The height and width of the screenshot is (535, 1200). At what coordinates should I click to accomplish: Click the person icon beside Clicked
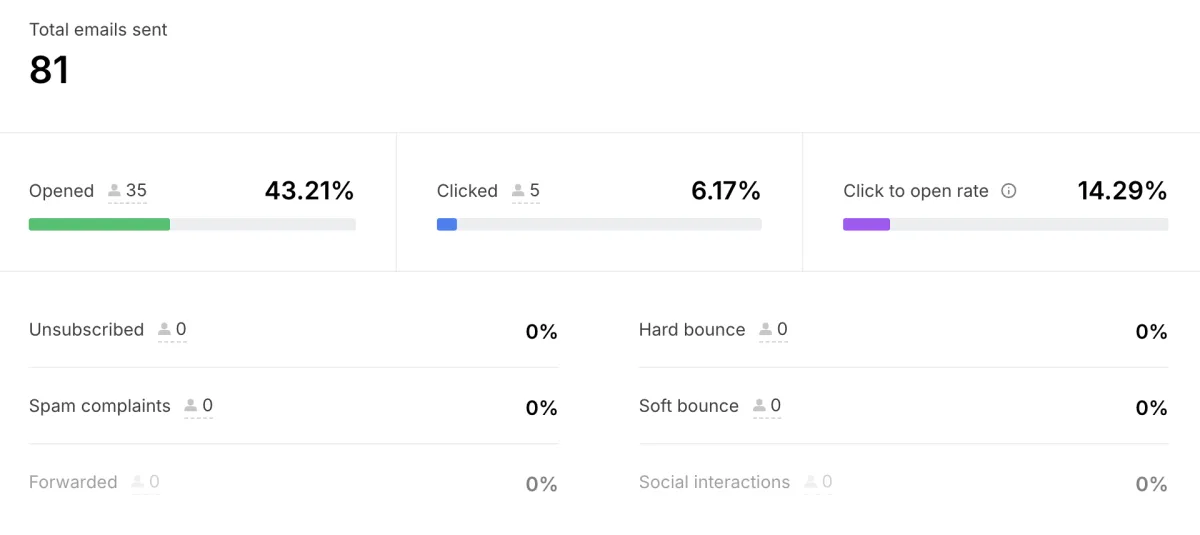coord(518,191)
